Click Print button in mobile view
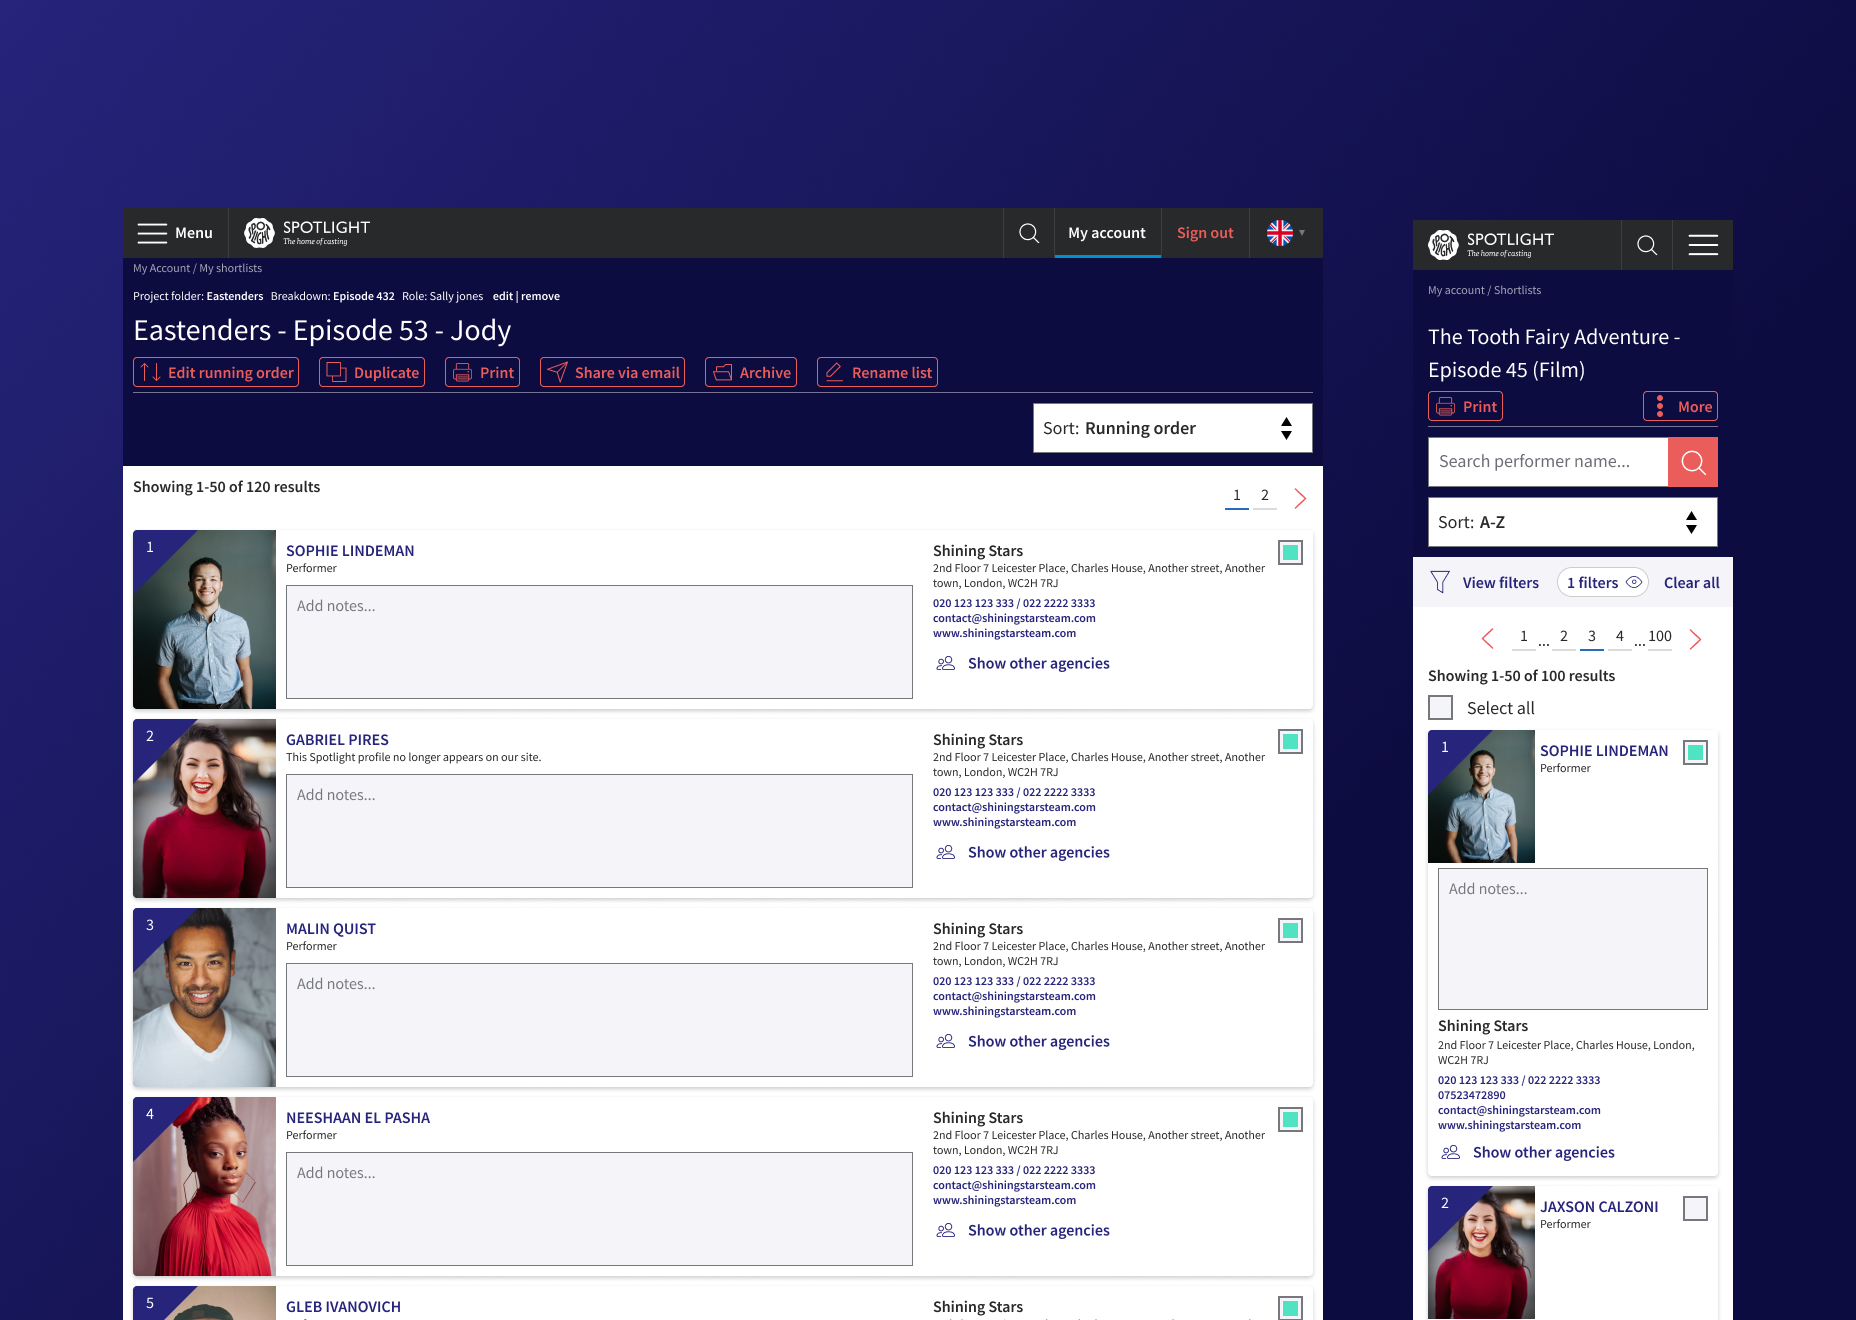Image resolution: width=1856 pixels, height=1320 pixels. coord(1466,406)
